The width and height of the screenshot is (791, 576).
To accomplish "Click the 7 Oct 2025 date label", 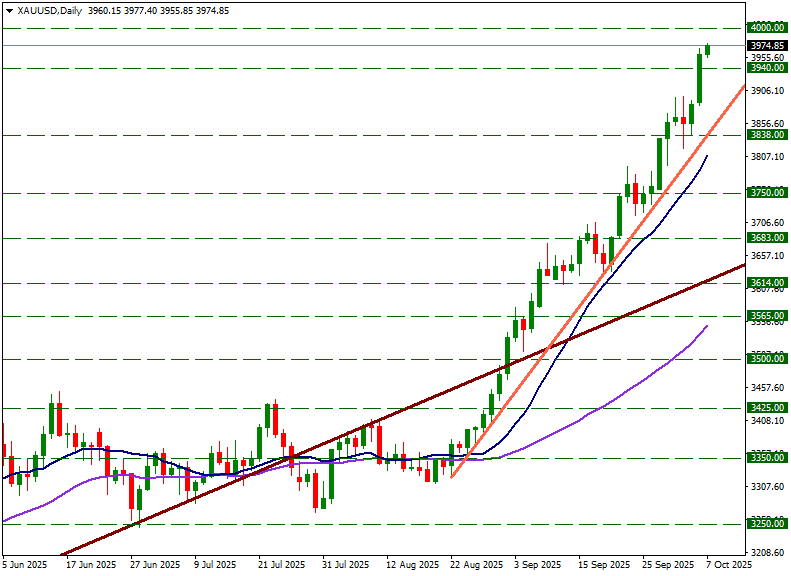I will pyautogui.click(x=727, y=565).
